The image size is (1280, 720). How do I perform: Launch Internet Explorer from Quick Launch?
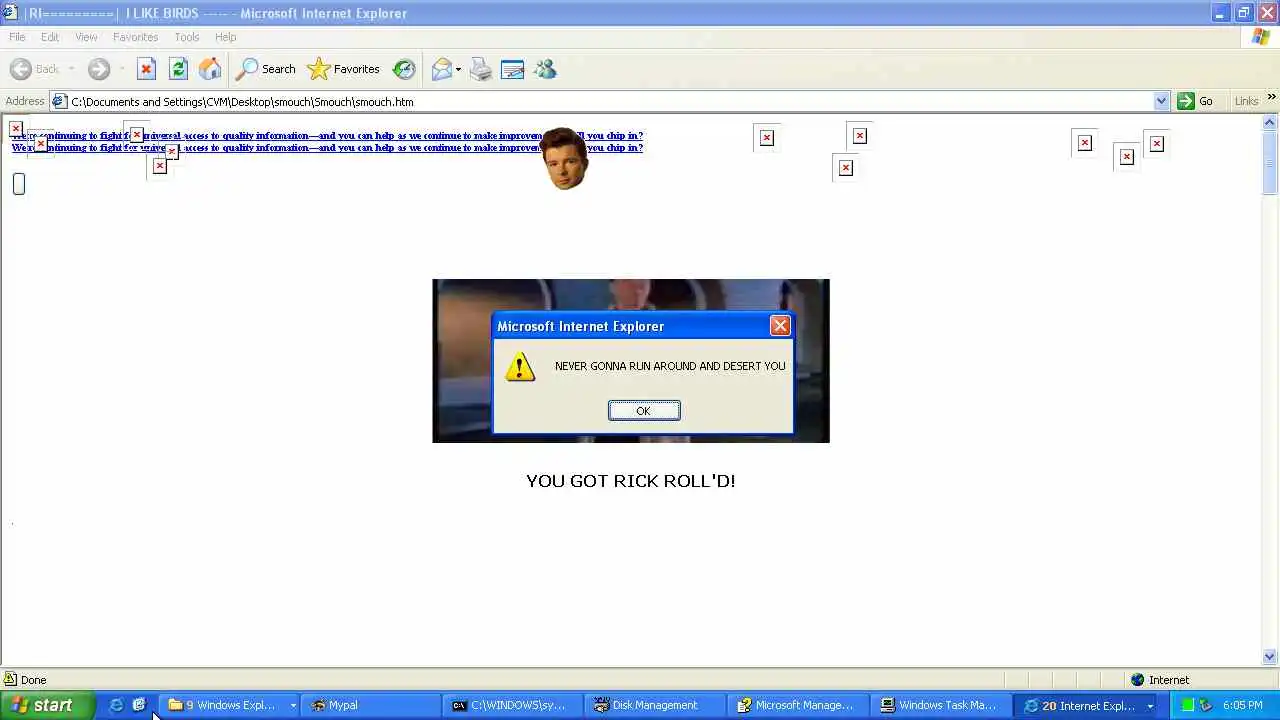pyautogui.click(x=116, y=705)
